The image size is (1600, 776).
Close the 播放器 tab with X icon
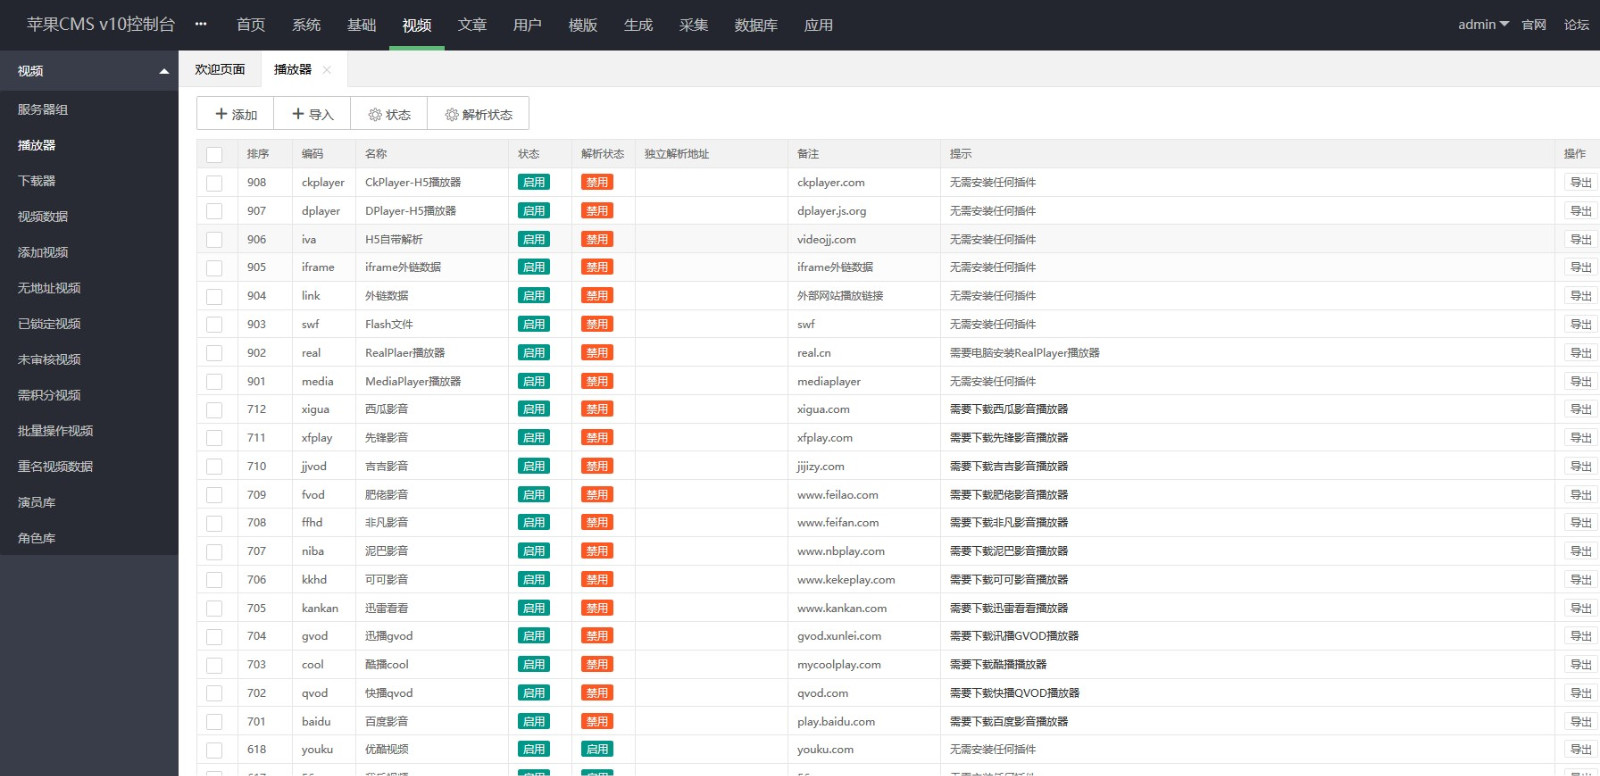(x=327, y=70)
